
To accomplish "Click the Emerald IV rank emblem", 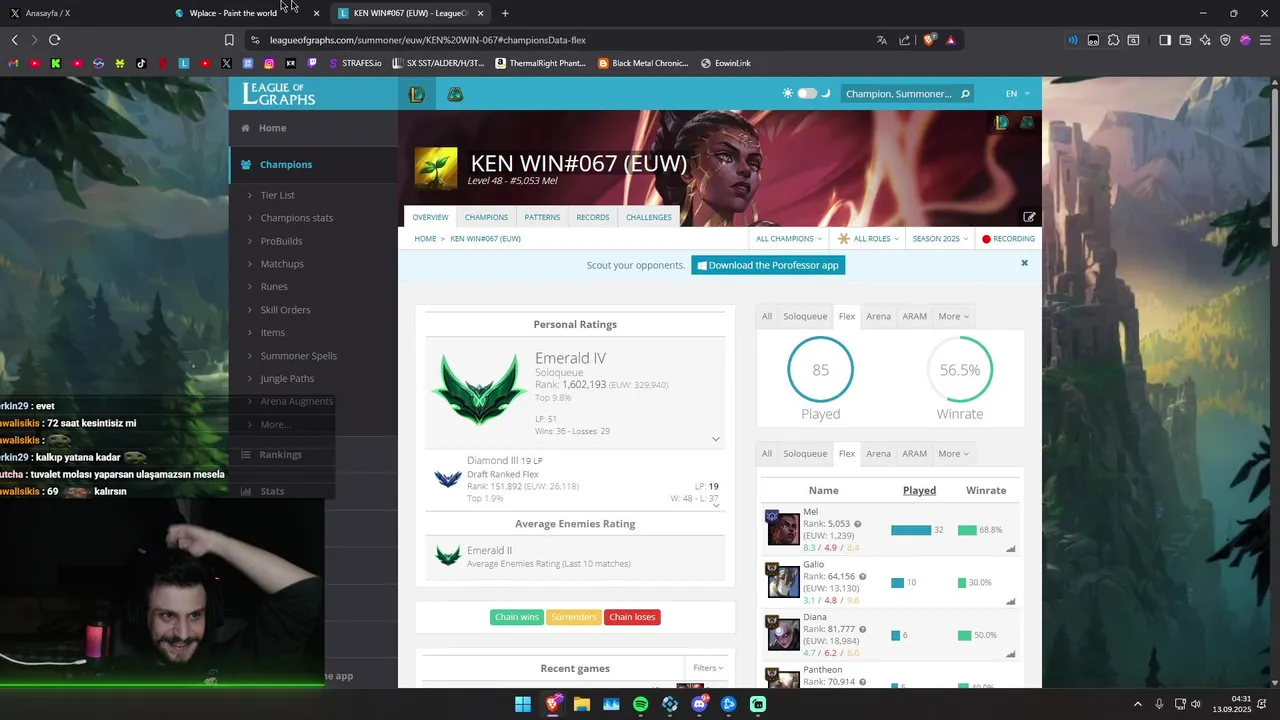I will pos(479,390).
